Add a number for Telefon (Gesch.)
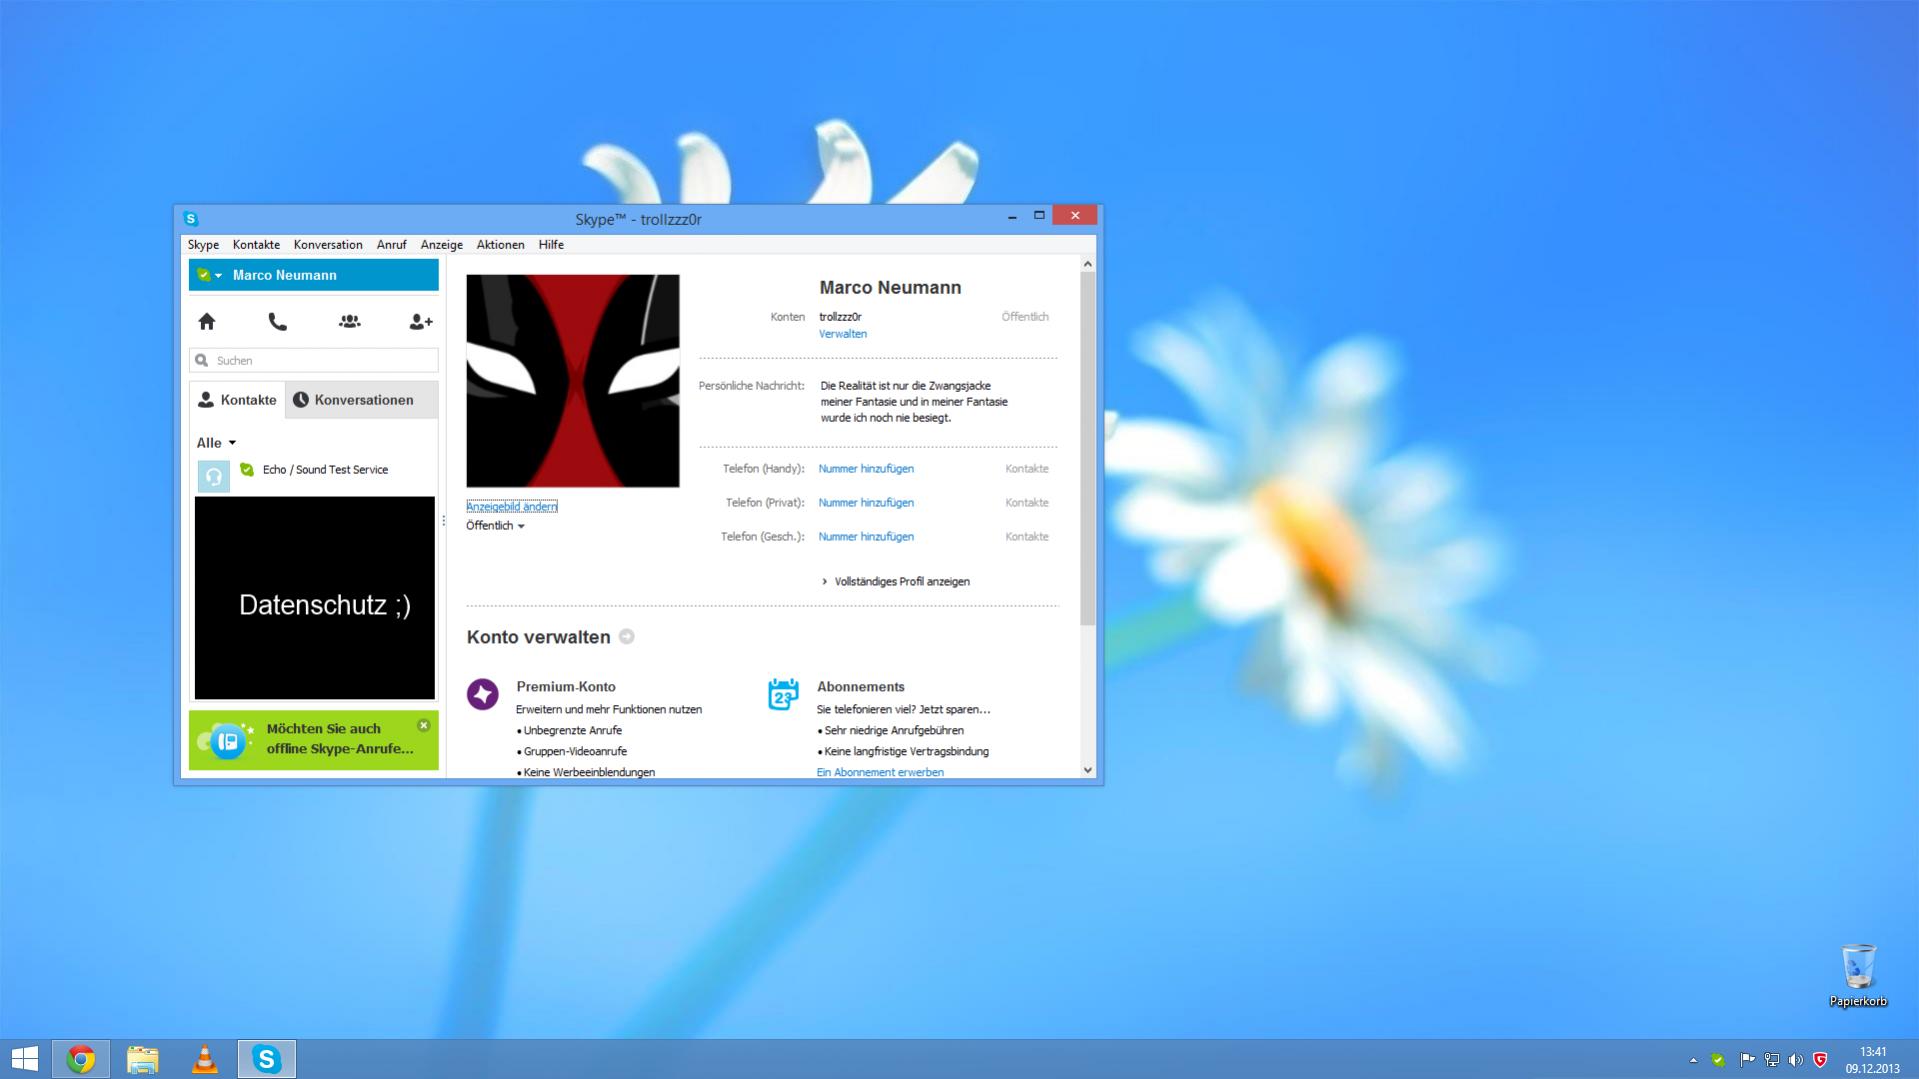1919x1079 pixels. pyautogui.click(x=866, y=536)
